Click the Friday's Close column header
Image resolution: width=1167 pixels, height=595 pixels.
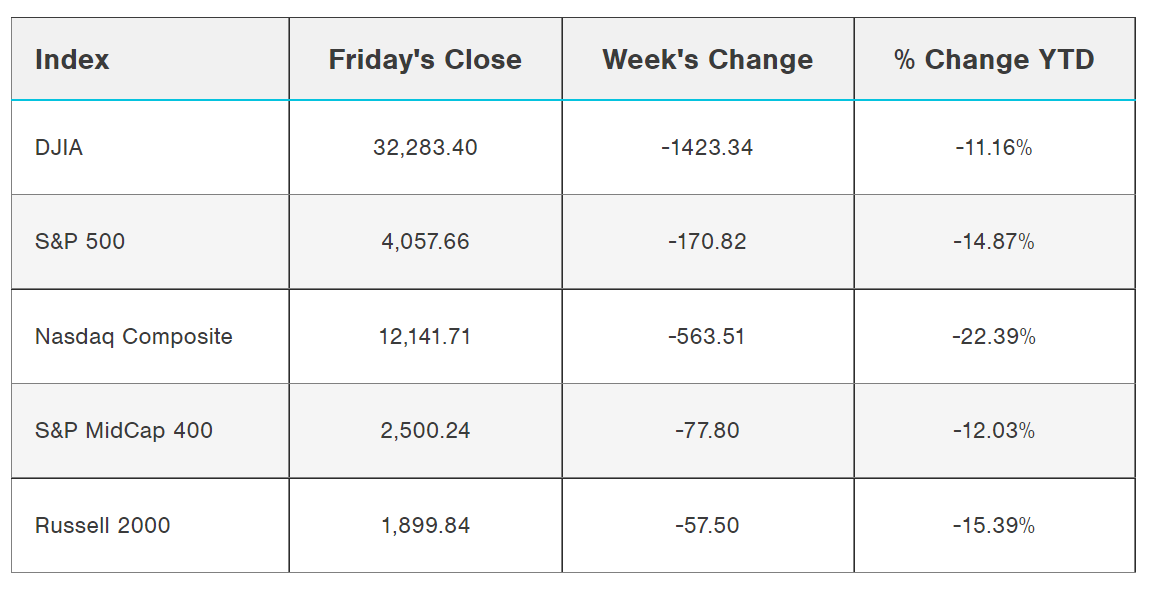pos(425,60)
